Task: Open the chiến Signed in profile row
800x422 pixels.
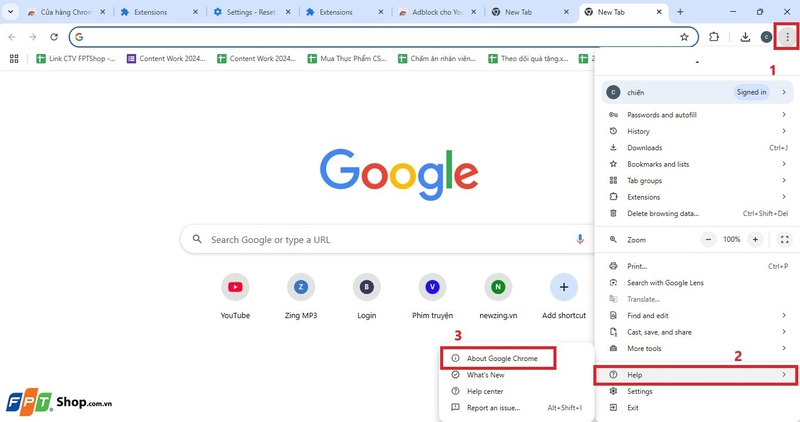Action: 697,92
